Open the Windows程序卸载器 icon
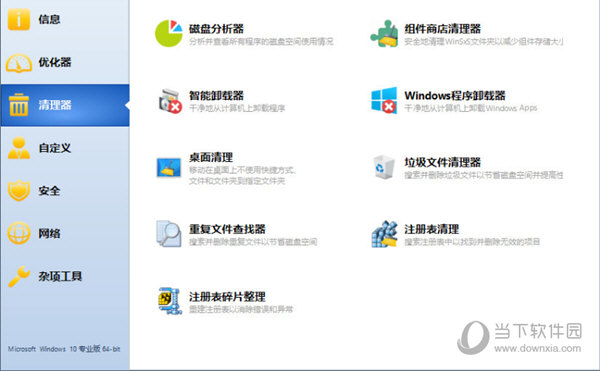The width and height of the screenshot is (600, 371). (384, 100)
